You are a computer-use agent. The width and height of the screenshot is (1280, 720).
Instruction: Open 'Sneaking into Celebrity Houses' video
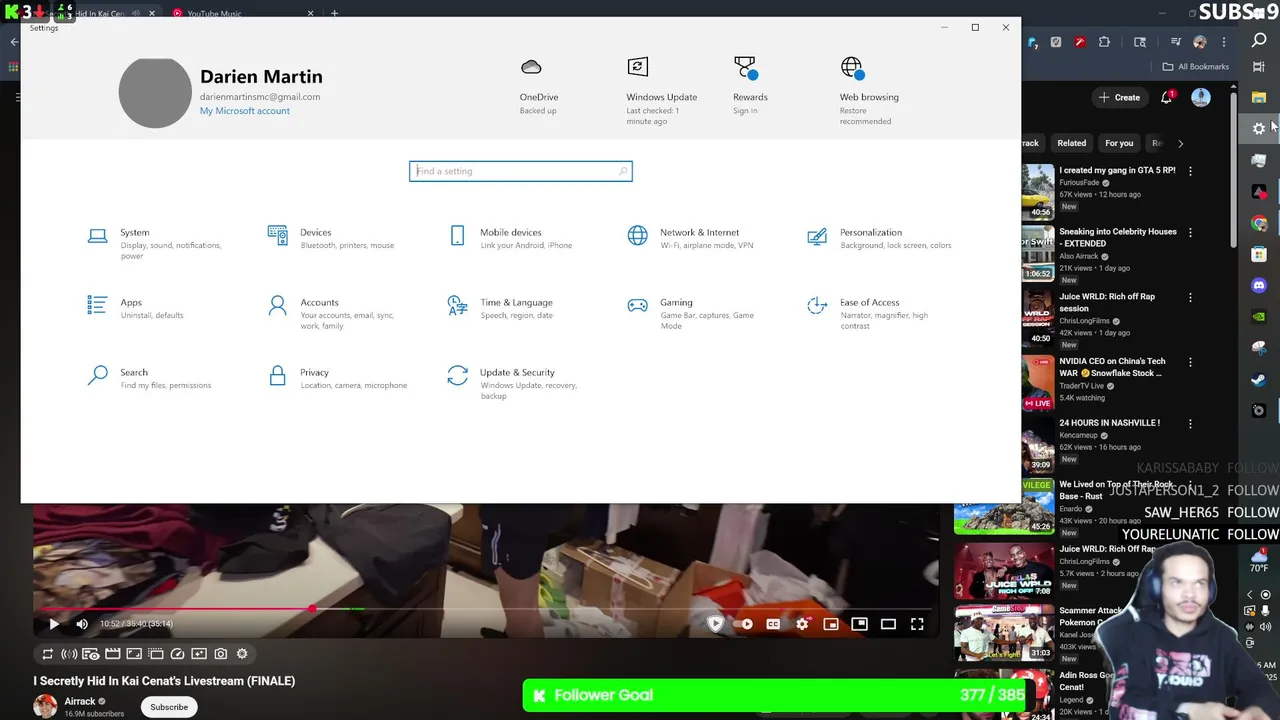coord(1118,238)
